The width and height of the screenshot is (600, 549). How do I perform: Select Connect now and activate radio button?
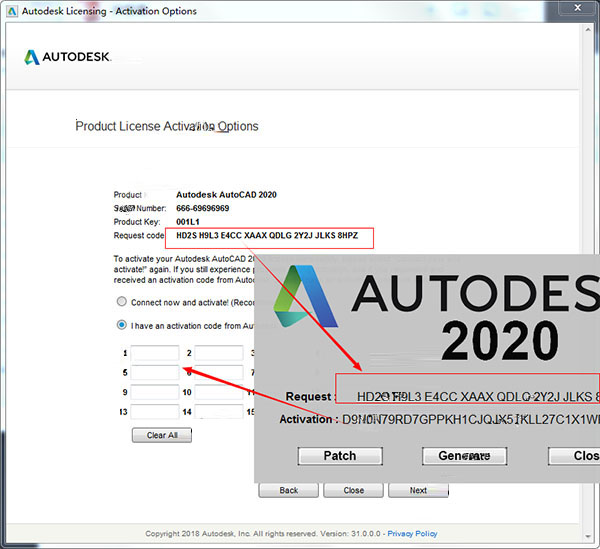tap(122, 301)
